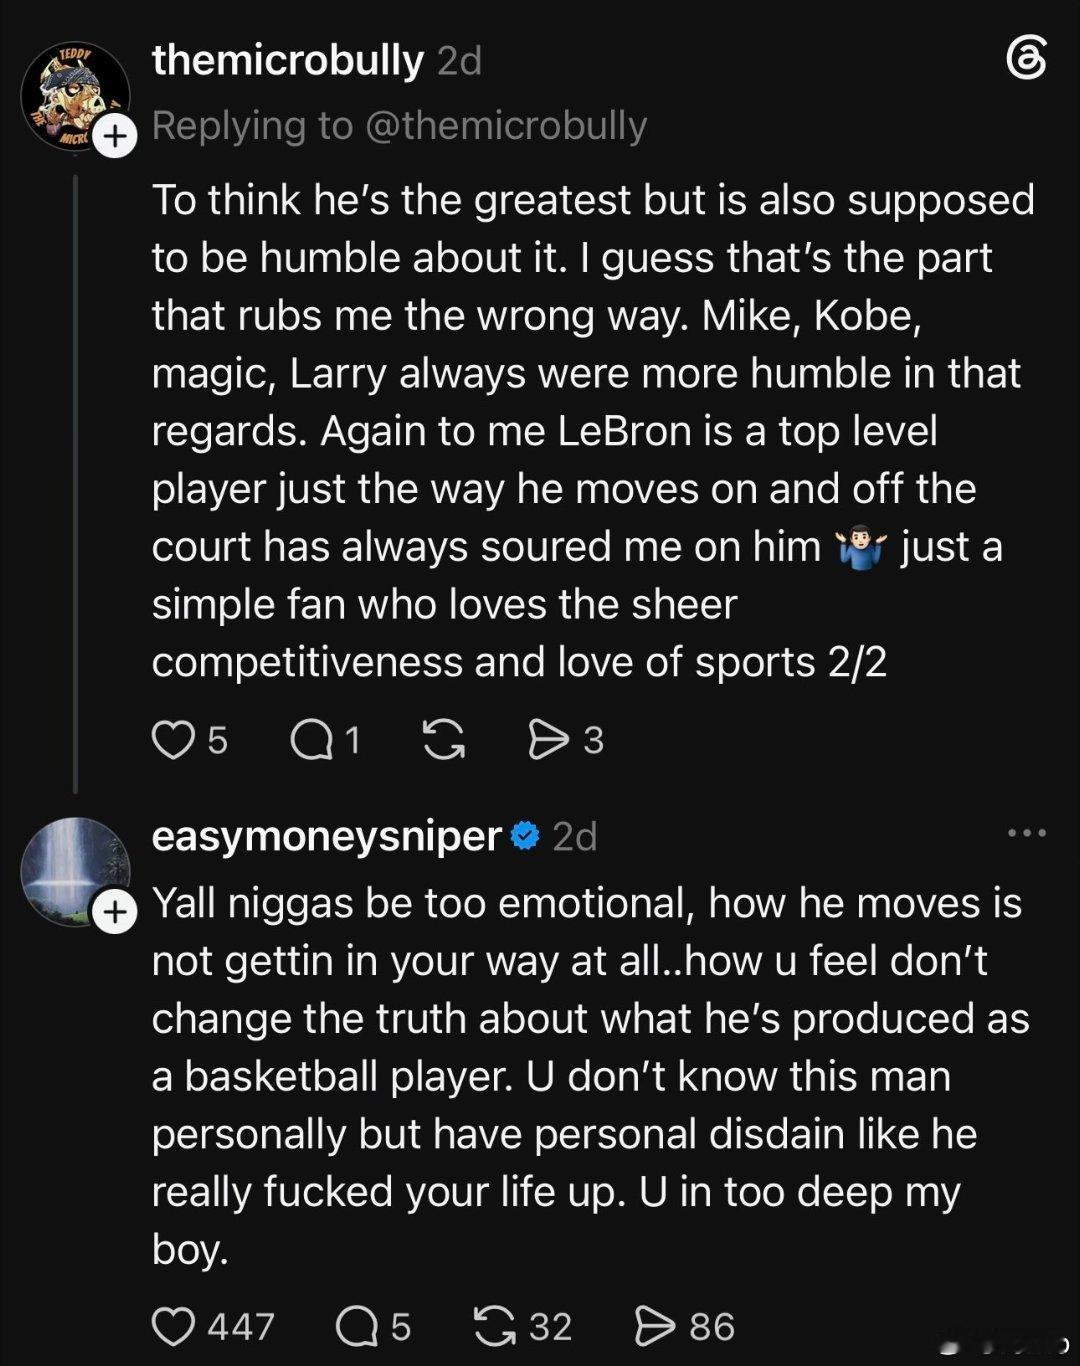
Task: Open themicrobully's post text ending with 2/2
Action: click(x=593, y=431)
